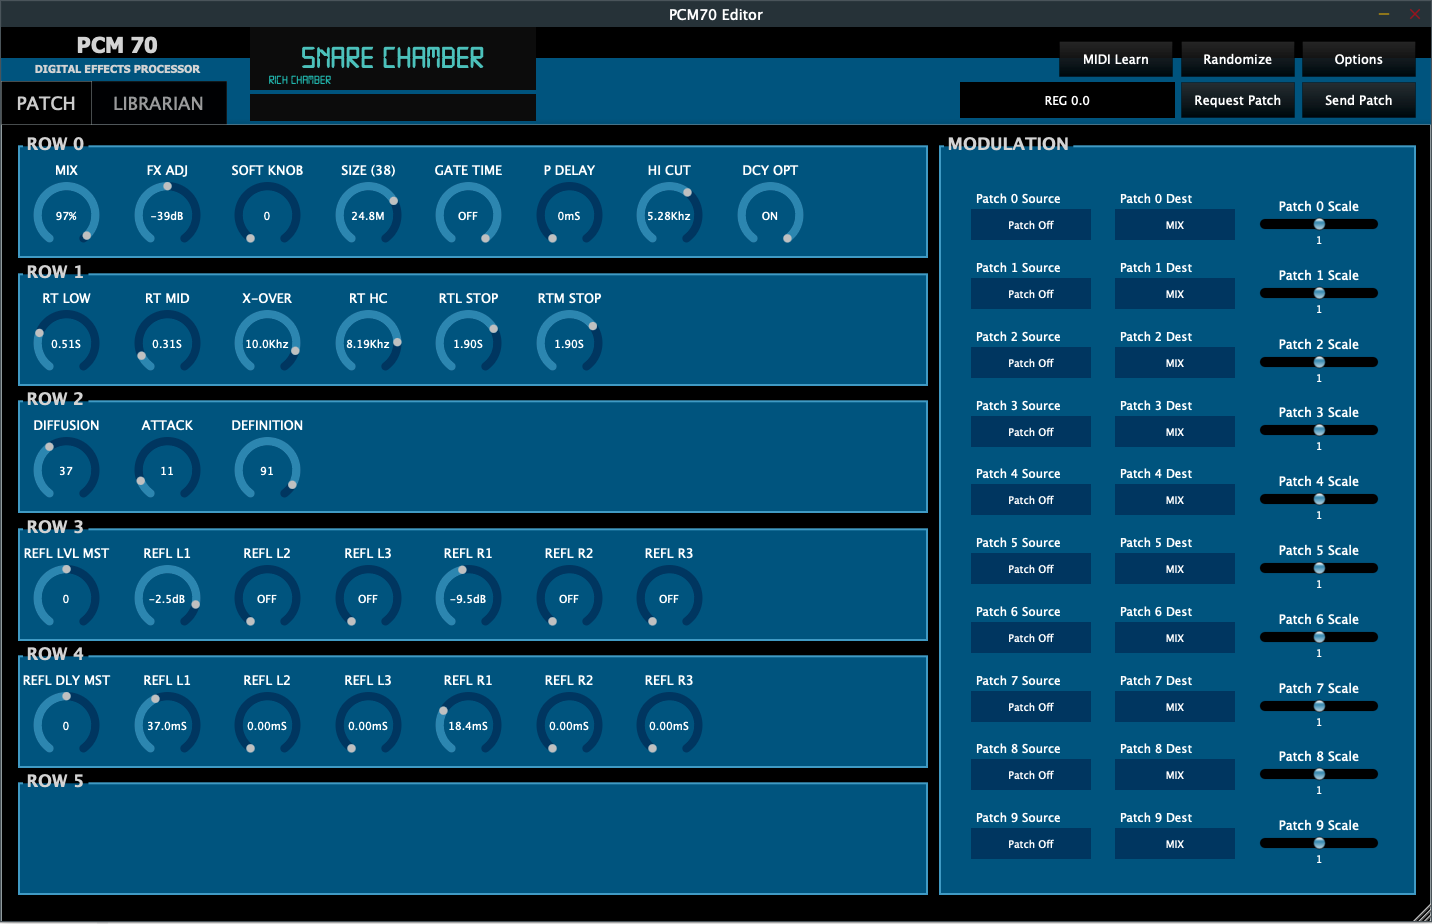
Task: Click the Row 4 REFL L2 delay knob
Action: pos(267,725)
